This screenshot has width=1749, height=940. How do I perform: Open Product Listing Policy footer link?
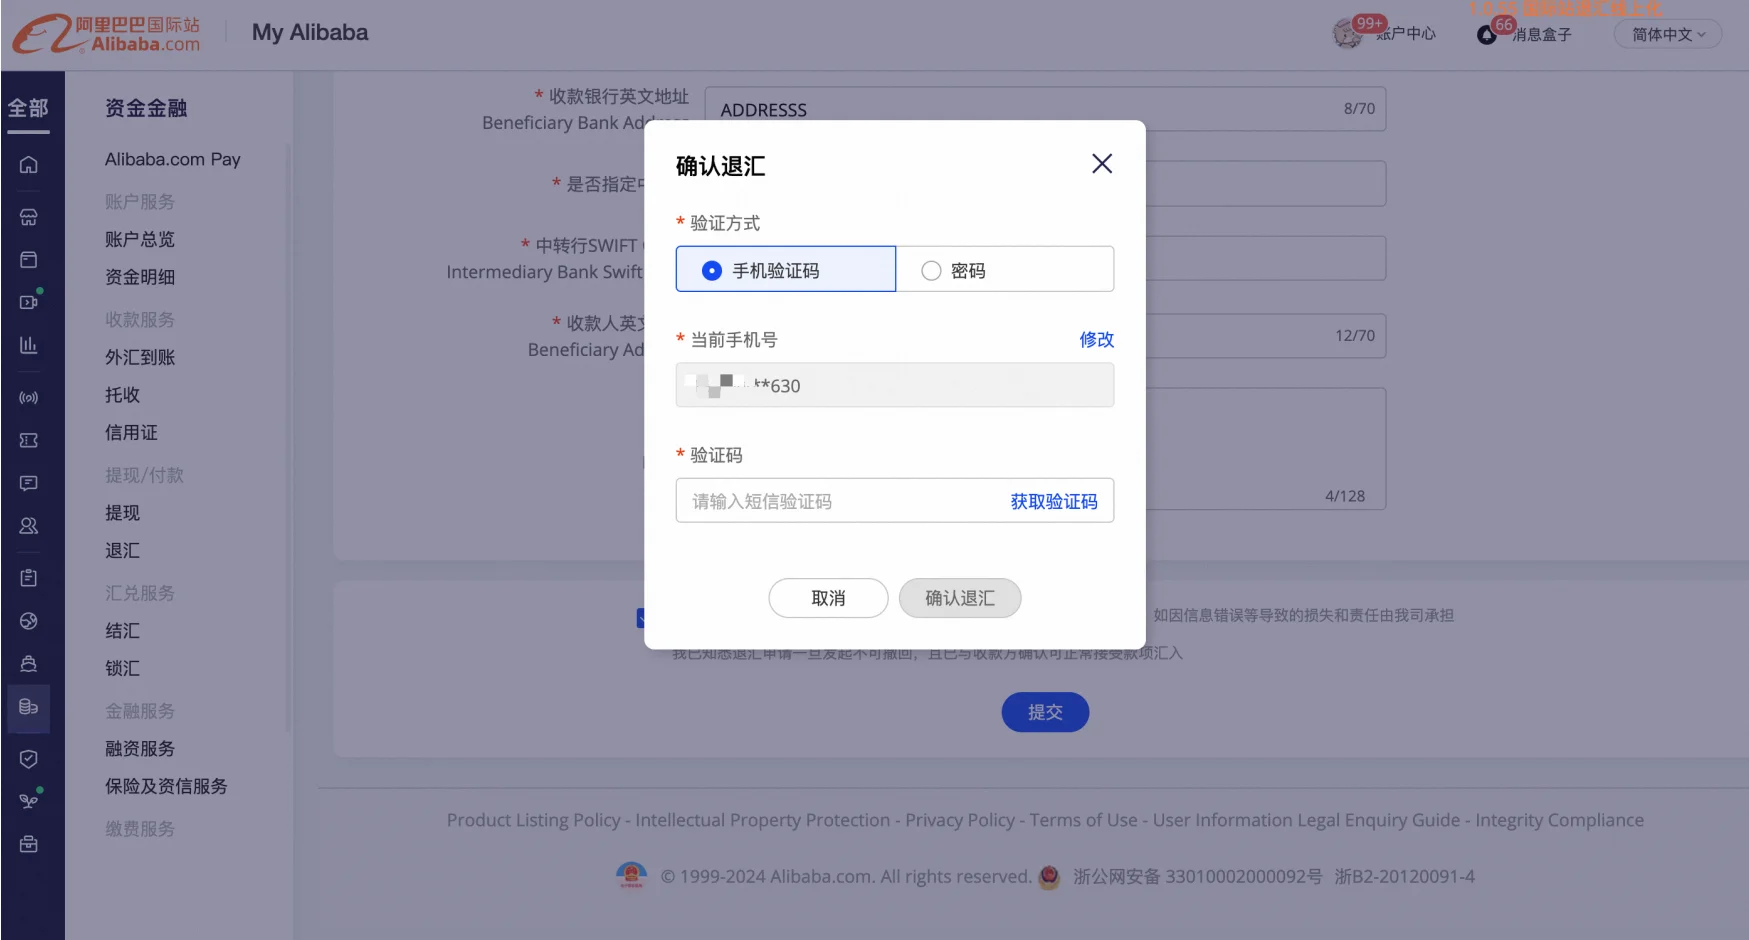[x=533, y=820]
